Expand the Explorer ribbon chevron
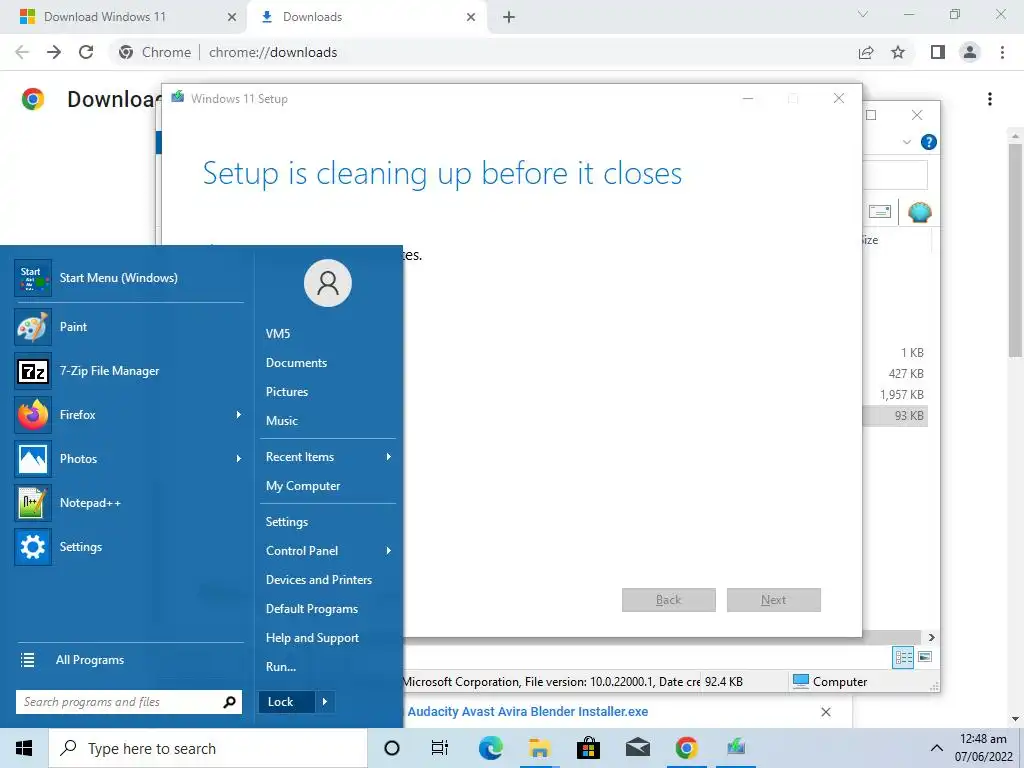This screenshot has height=768, width=1024. pyautogui.click(x=906, y=142)
